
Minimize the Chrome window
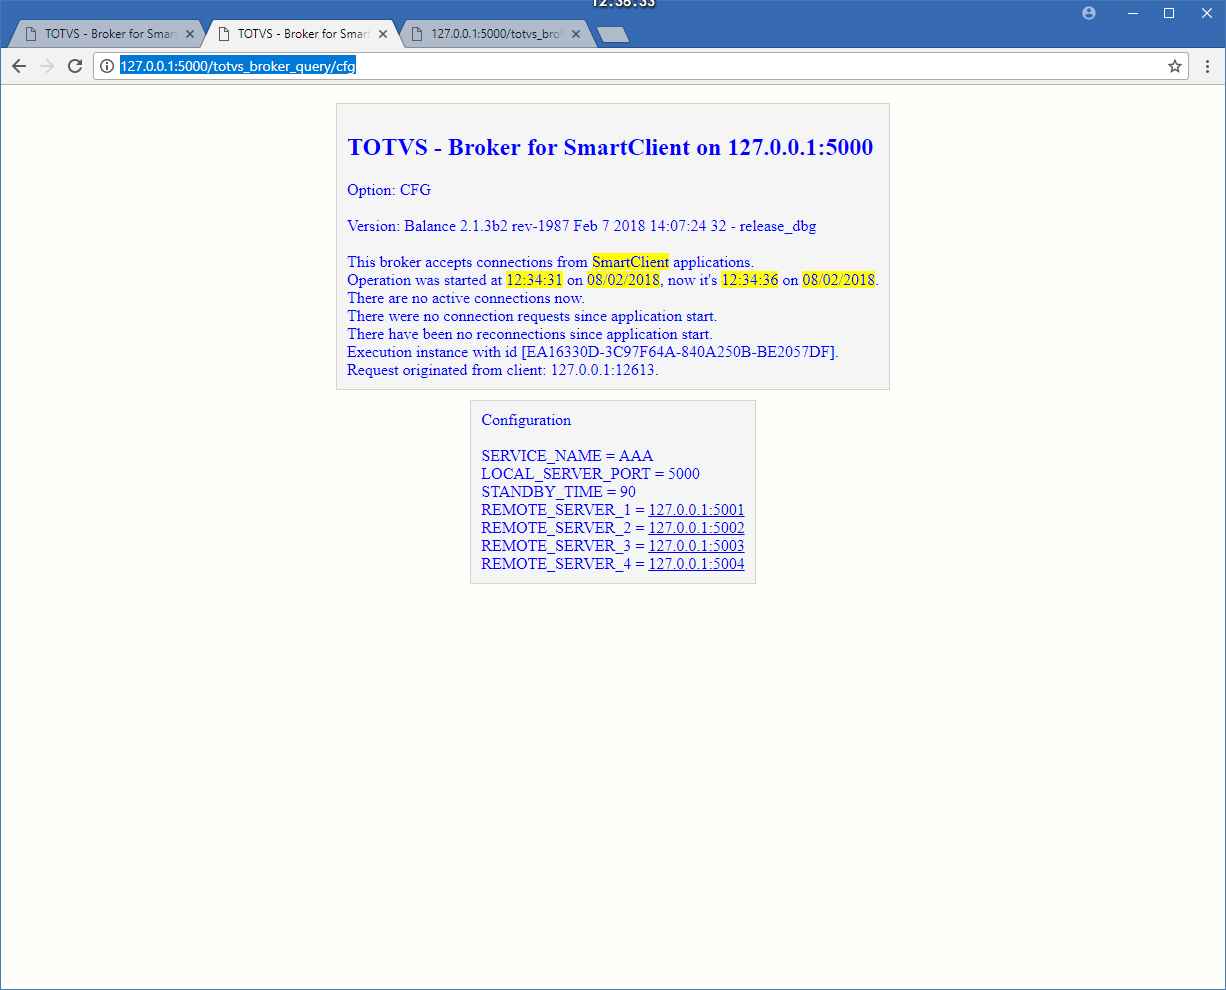click(x=1132, y=13)
